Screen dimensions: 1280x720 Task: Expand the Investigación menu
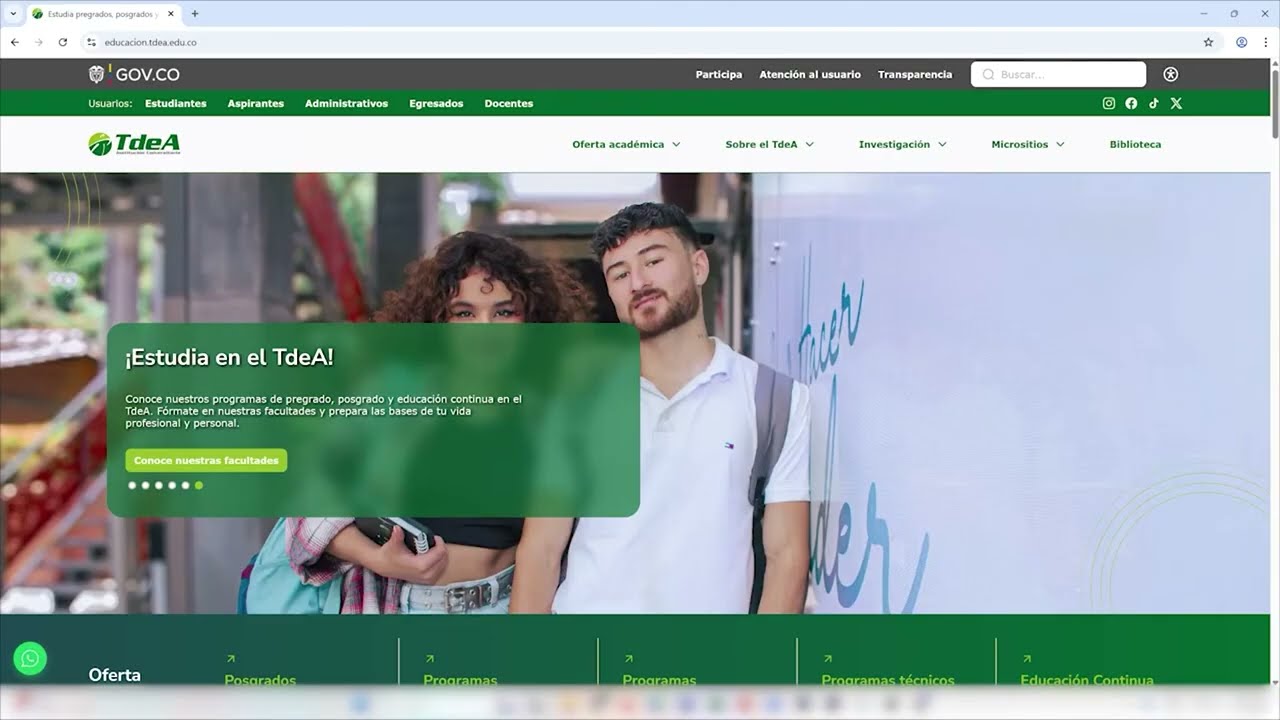[x=902, y=144]
